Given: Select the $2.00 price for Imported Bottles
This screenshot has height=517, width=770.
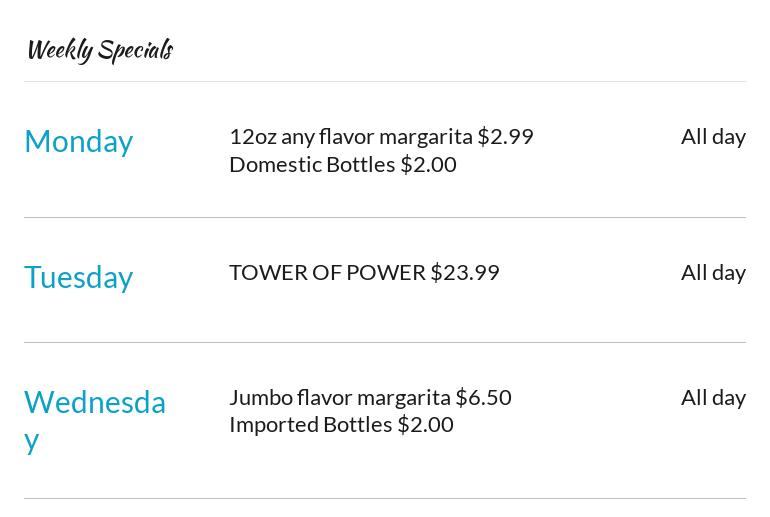Looking at the screenshot, I should 425,424.
